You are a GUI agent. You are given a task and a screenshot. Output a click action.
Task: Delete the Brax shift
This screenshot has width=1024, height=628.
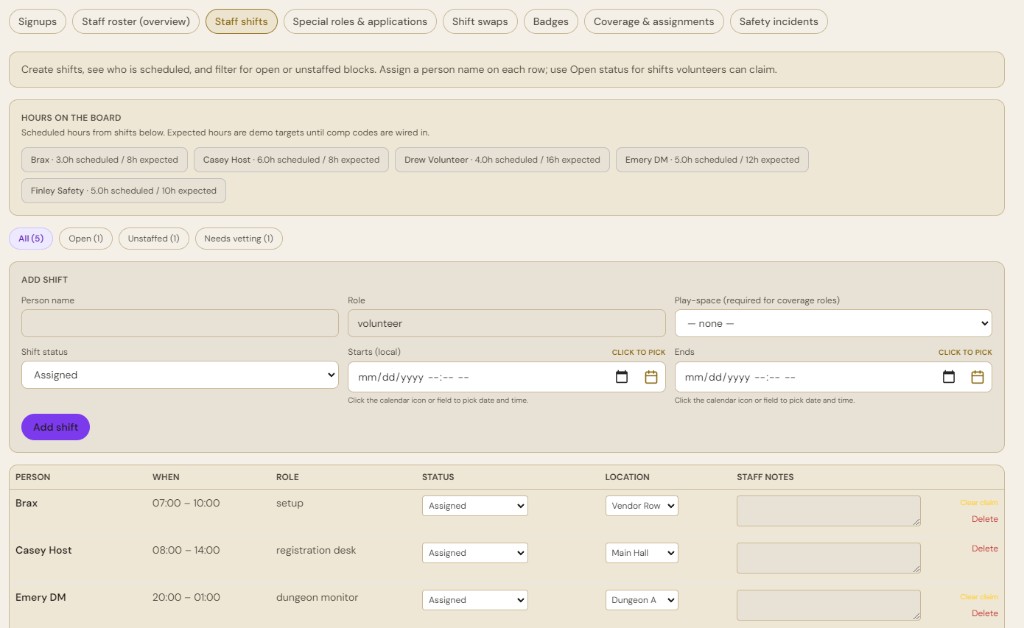pyautogui.click(x=984, y=519)
